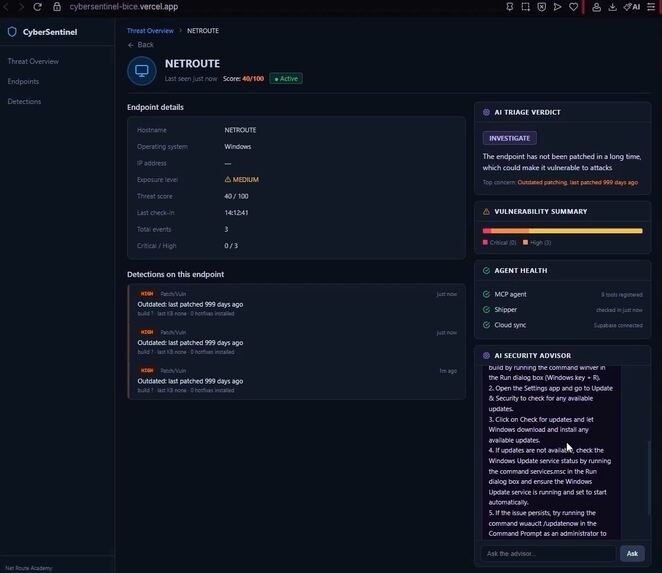
Task: Click the play/flow icon in browser toolbar
Action: 557,7
